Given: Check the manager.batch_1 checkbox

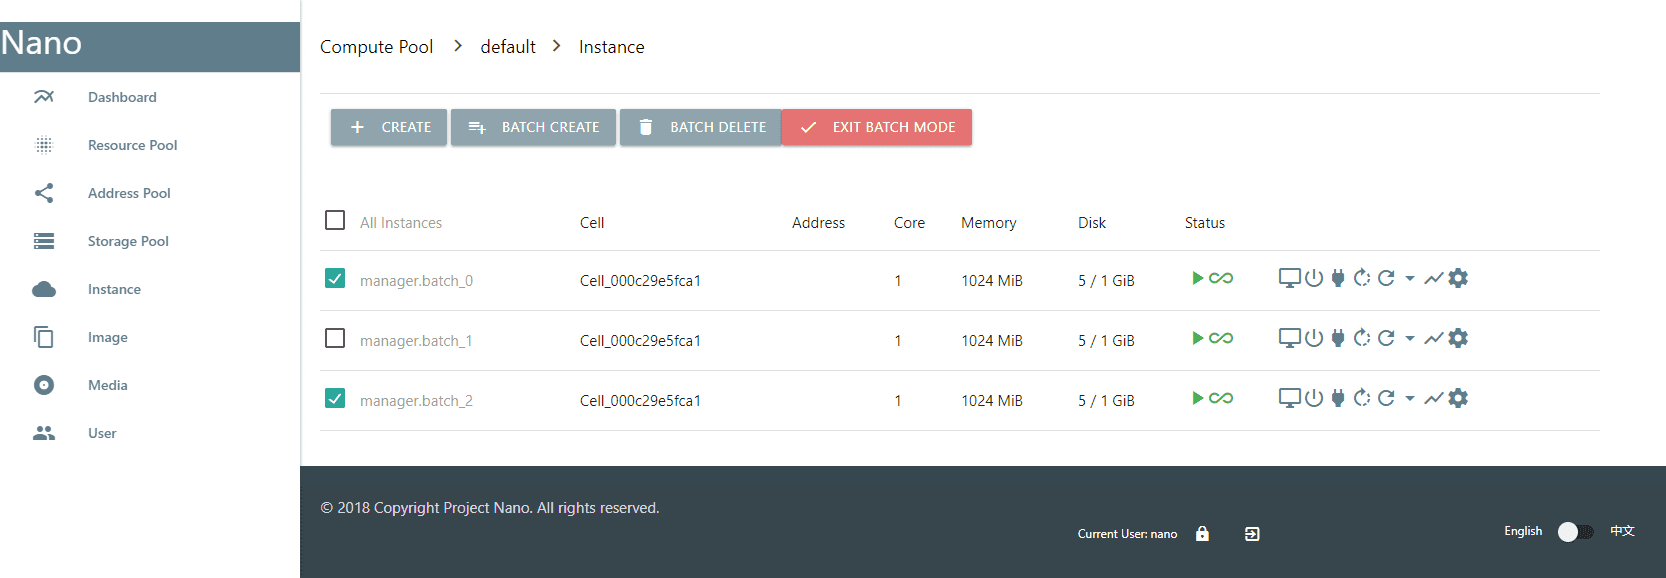Looking at the screenshot, I should pos(335,339).
